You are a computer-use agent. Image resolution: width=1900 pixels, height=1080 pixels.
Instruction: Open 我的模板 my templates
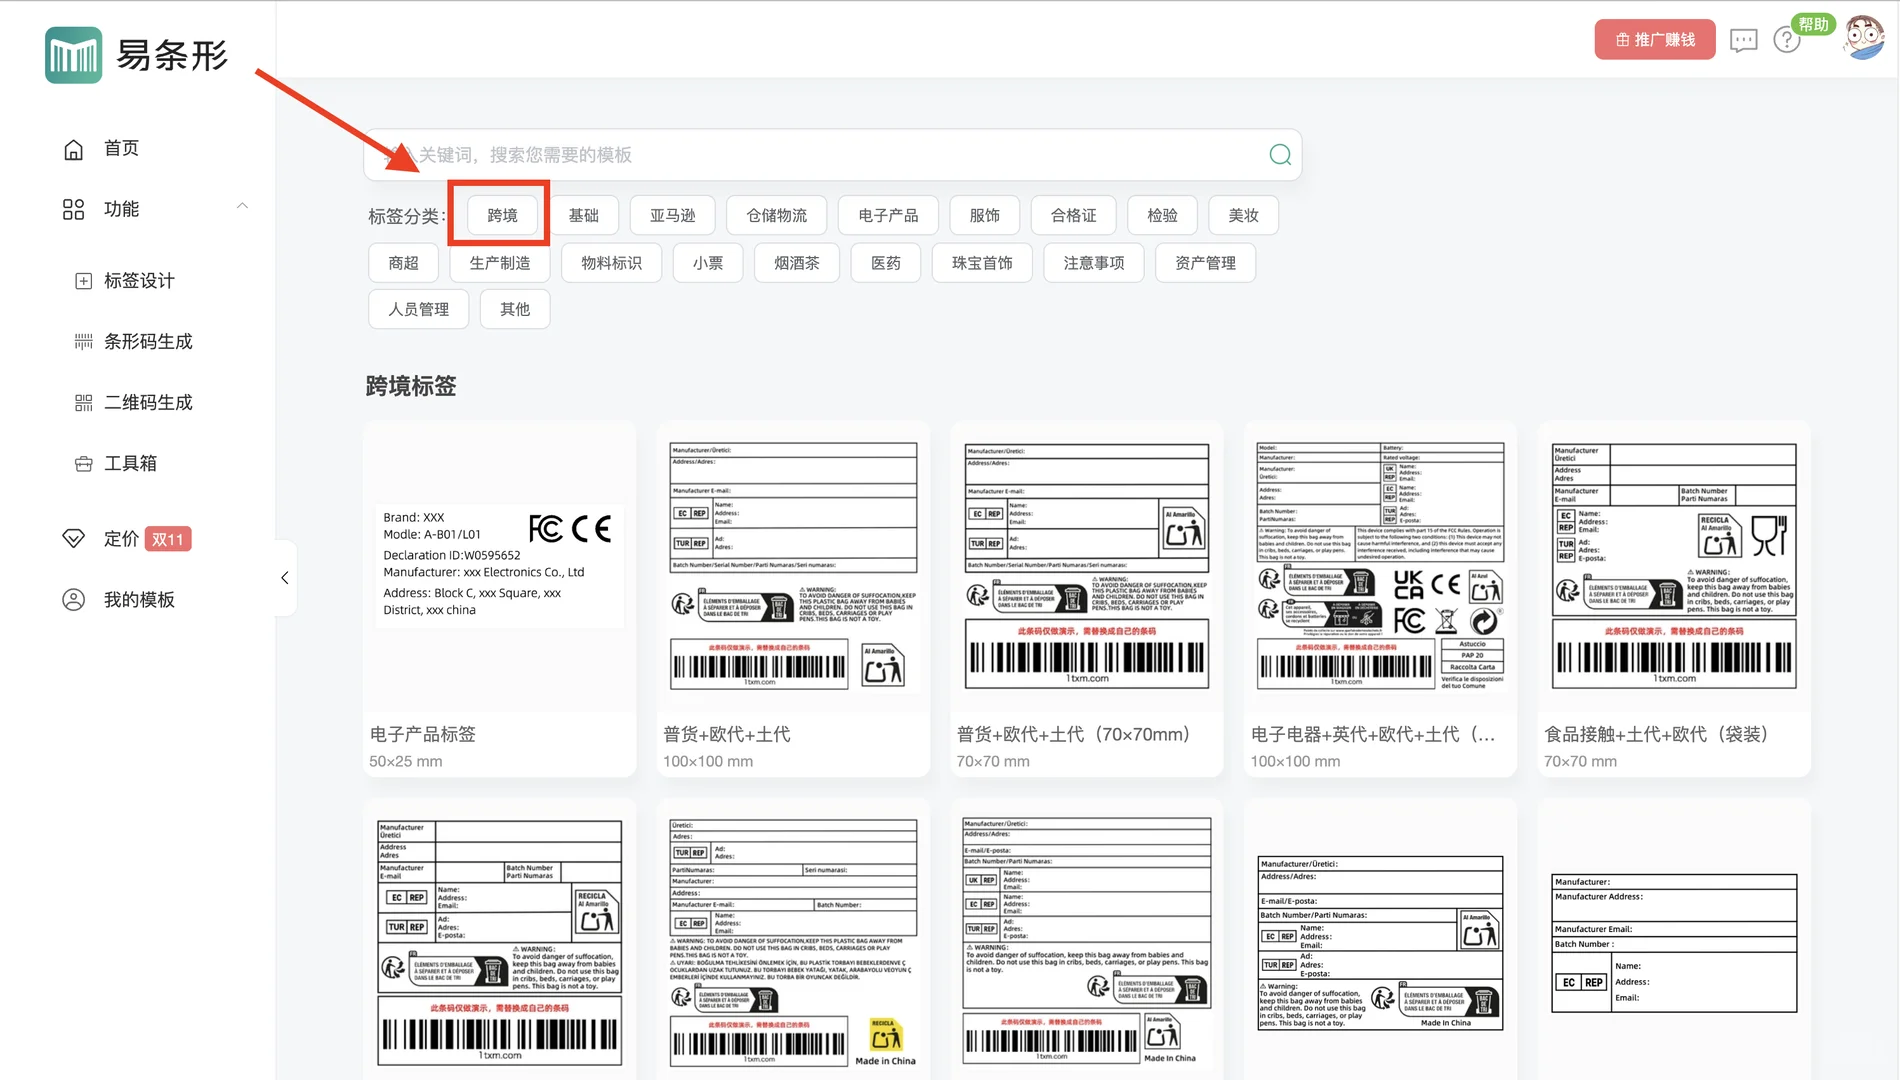click(x=140, y=599)
